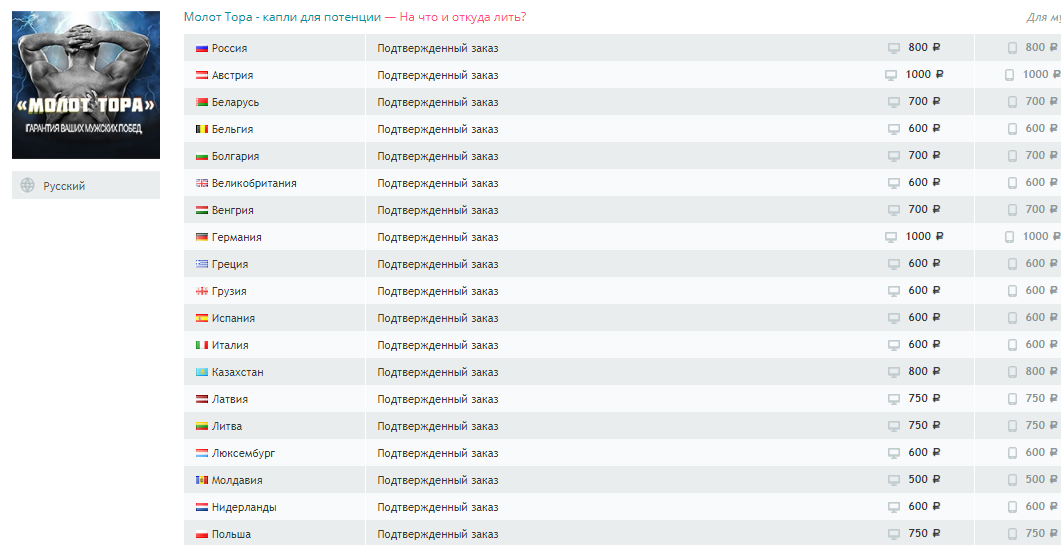1061x545 pixels.
Task: Click the desktop monitor icon in Germany row
Action: (891, 237)
